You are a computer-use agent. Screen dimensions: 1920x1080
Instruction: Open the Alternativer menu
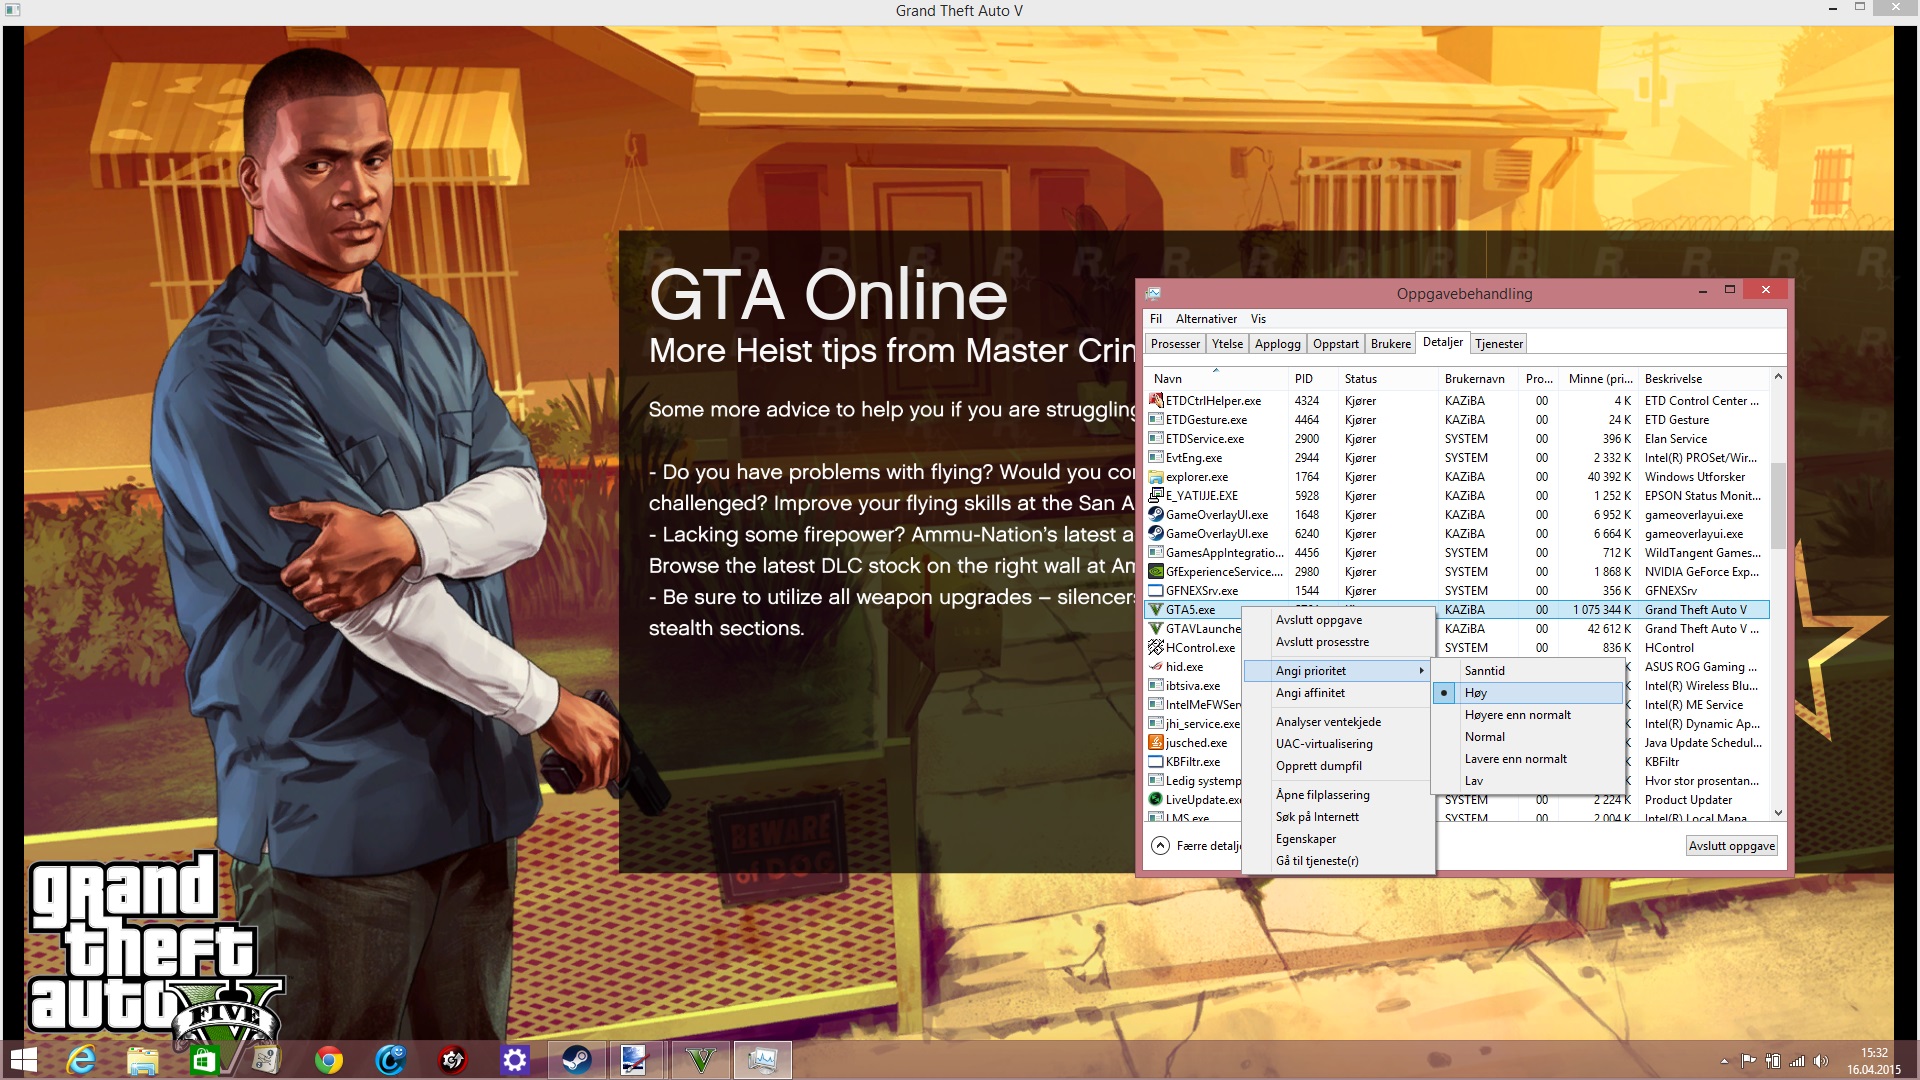coord(1206,319)
